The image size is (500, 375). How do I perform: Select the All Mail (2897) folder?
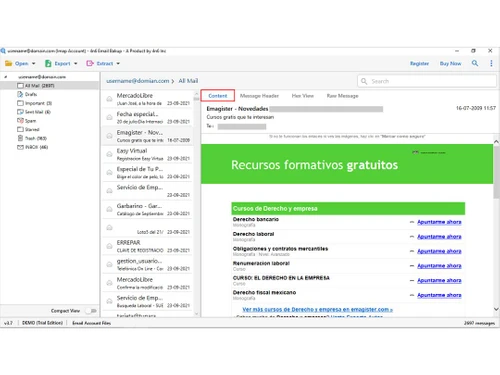[50, 86]
